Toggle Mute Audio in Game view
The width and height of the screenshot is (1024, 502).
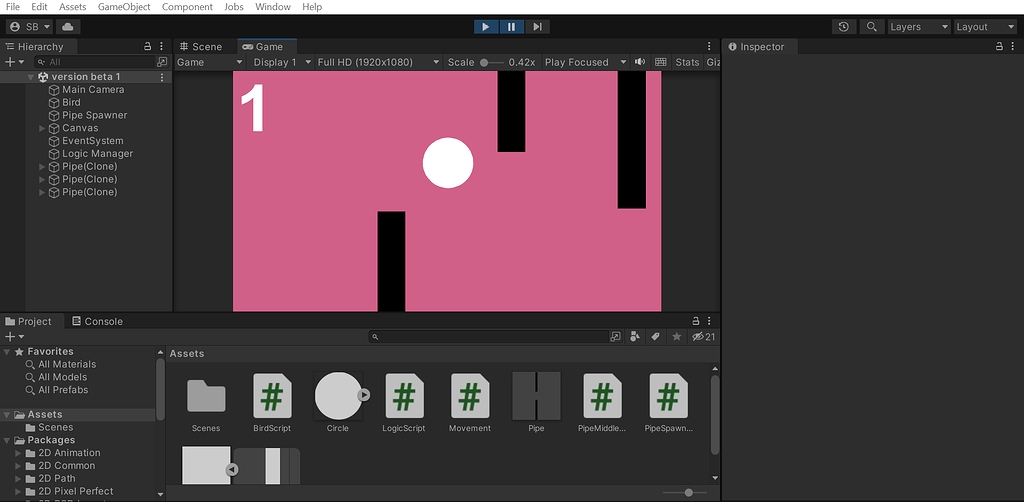(x=640, y=62)
